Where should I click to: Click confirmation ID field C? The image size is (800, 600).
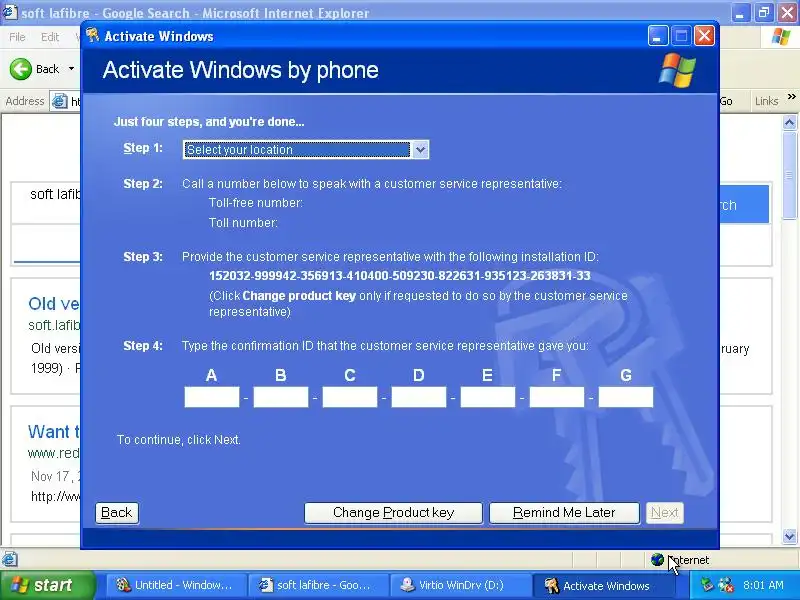pyautogui.click(x=349, y=397)
